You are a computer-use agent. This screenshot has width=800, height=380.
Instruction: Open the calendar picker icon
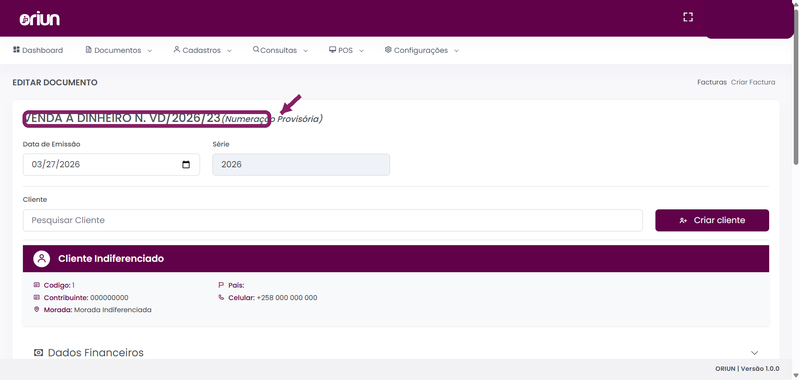186,165
